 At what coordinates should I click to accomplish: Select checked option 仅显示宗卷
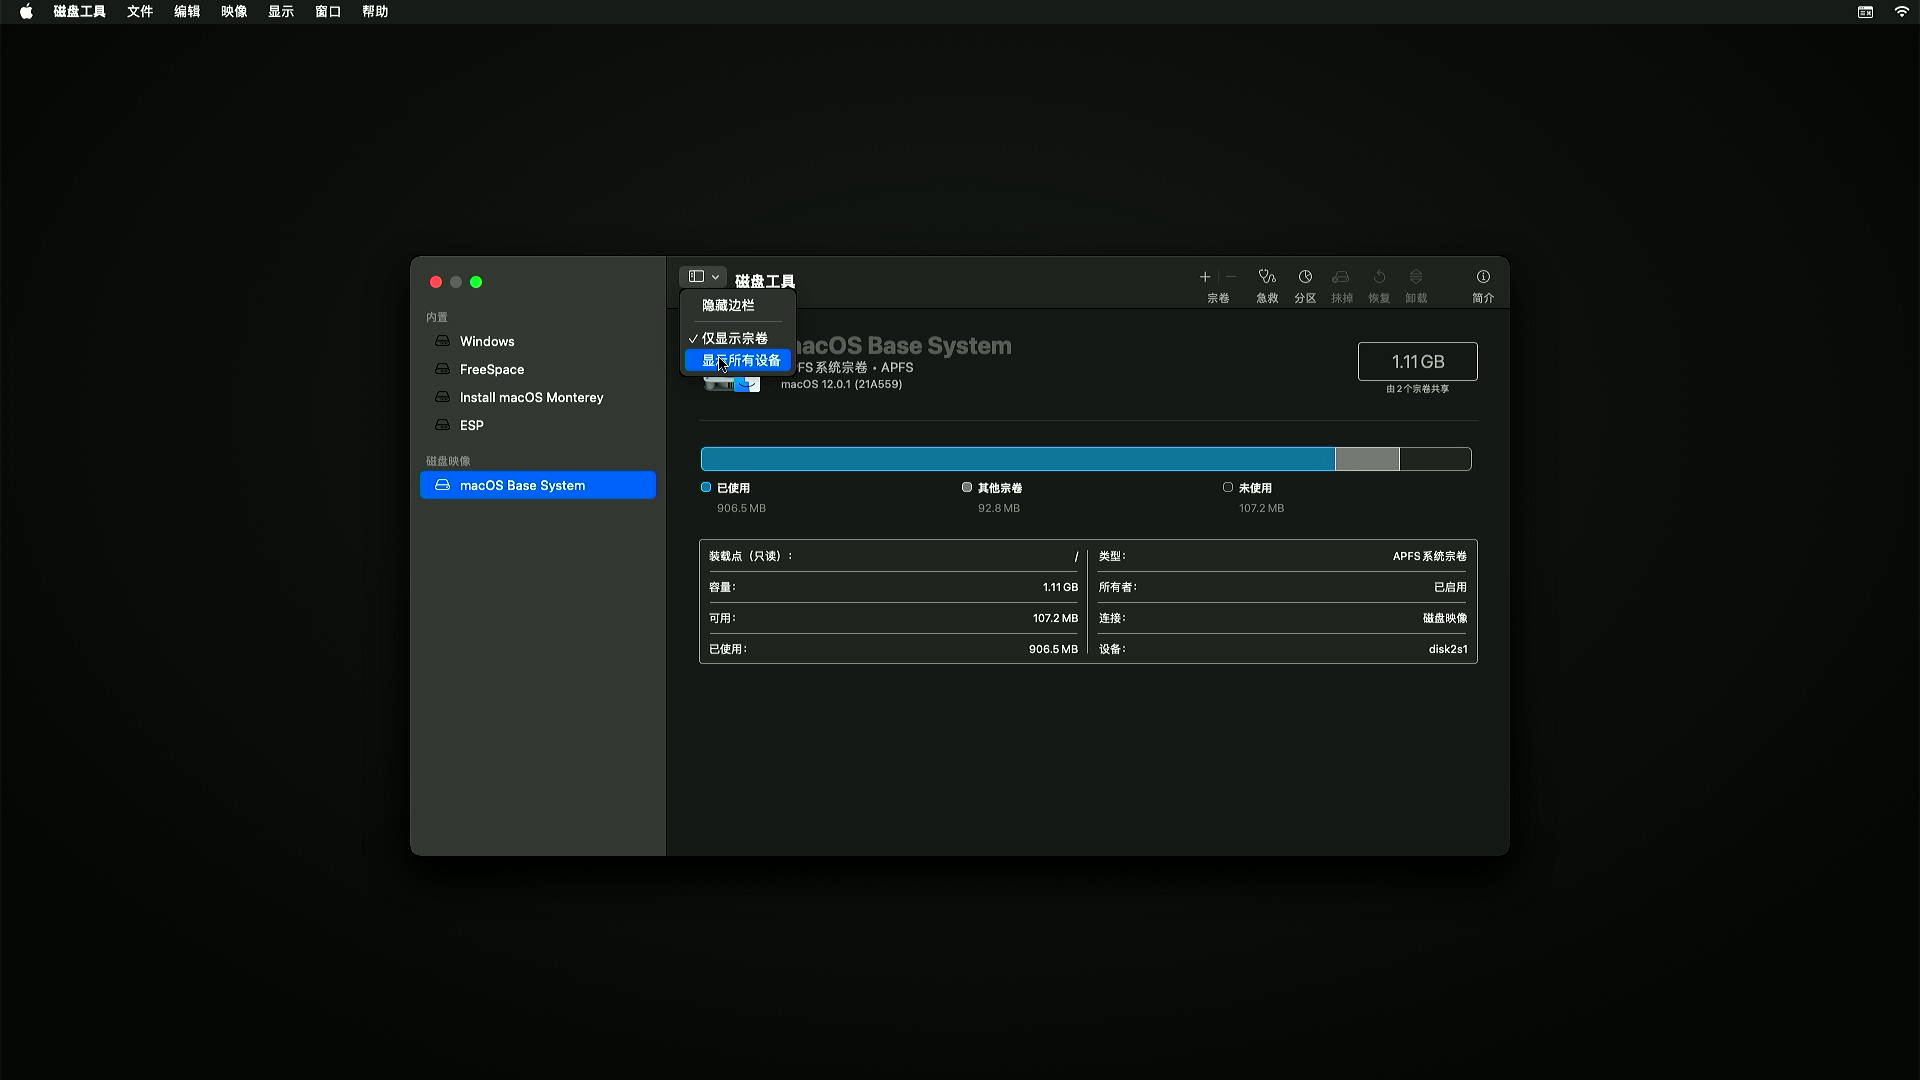(x=735, y=338)
